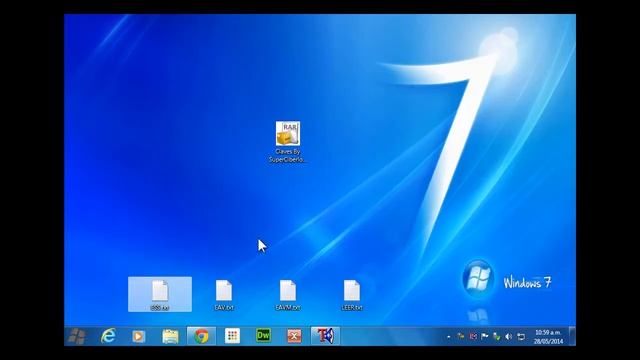Select the Claves By SuperCiberlo RAR archive

point(288,142)
